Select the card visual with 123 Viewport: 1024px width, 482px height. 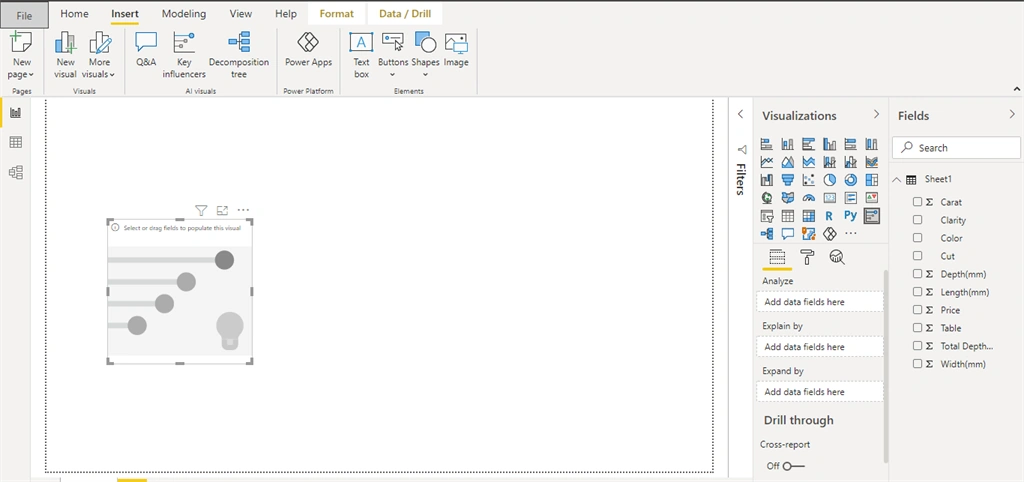(829, 197)
